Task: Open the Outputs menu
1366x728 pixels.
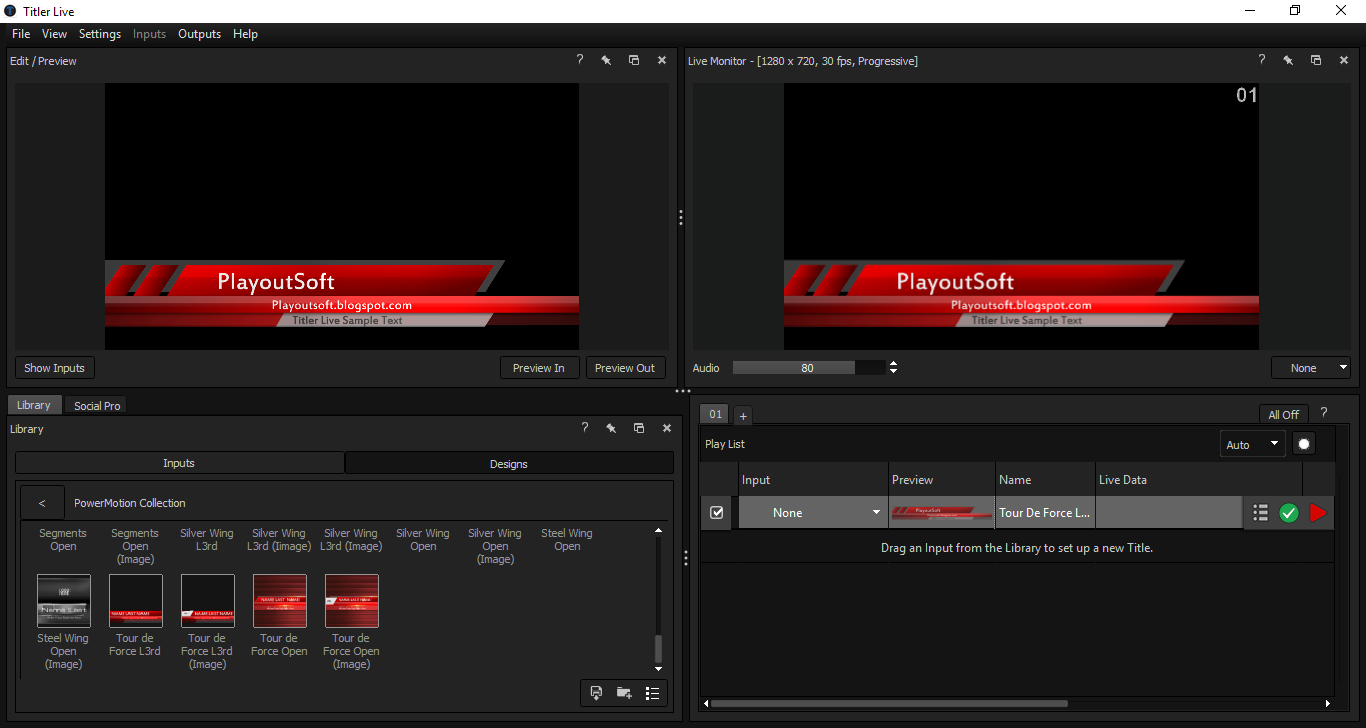Action: tap(199, 34)
